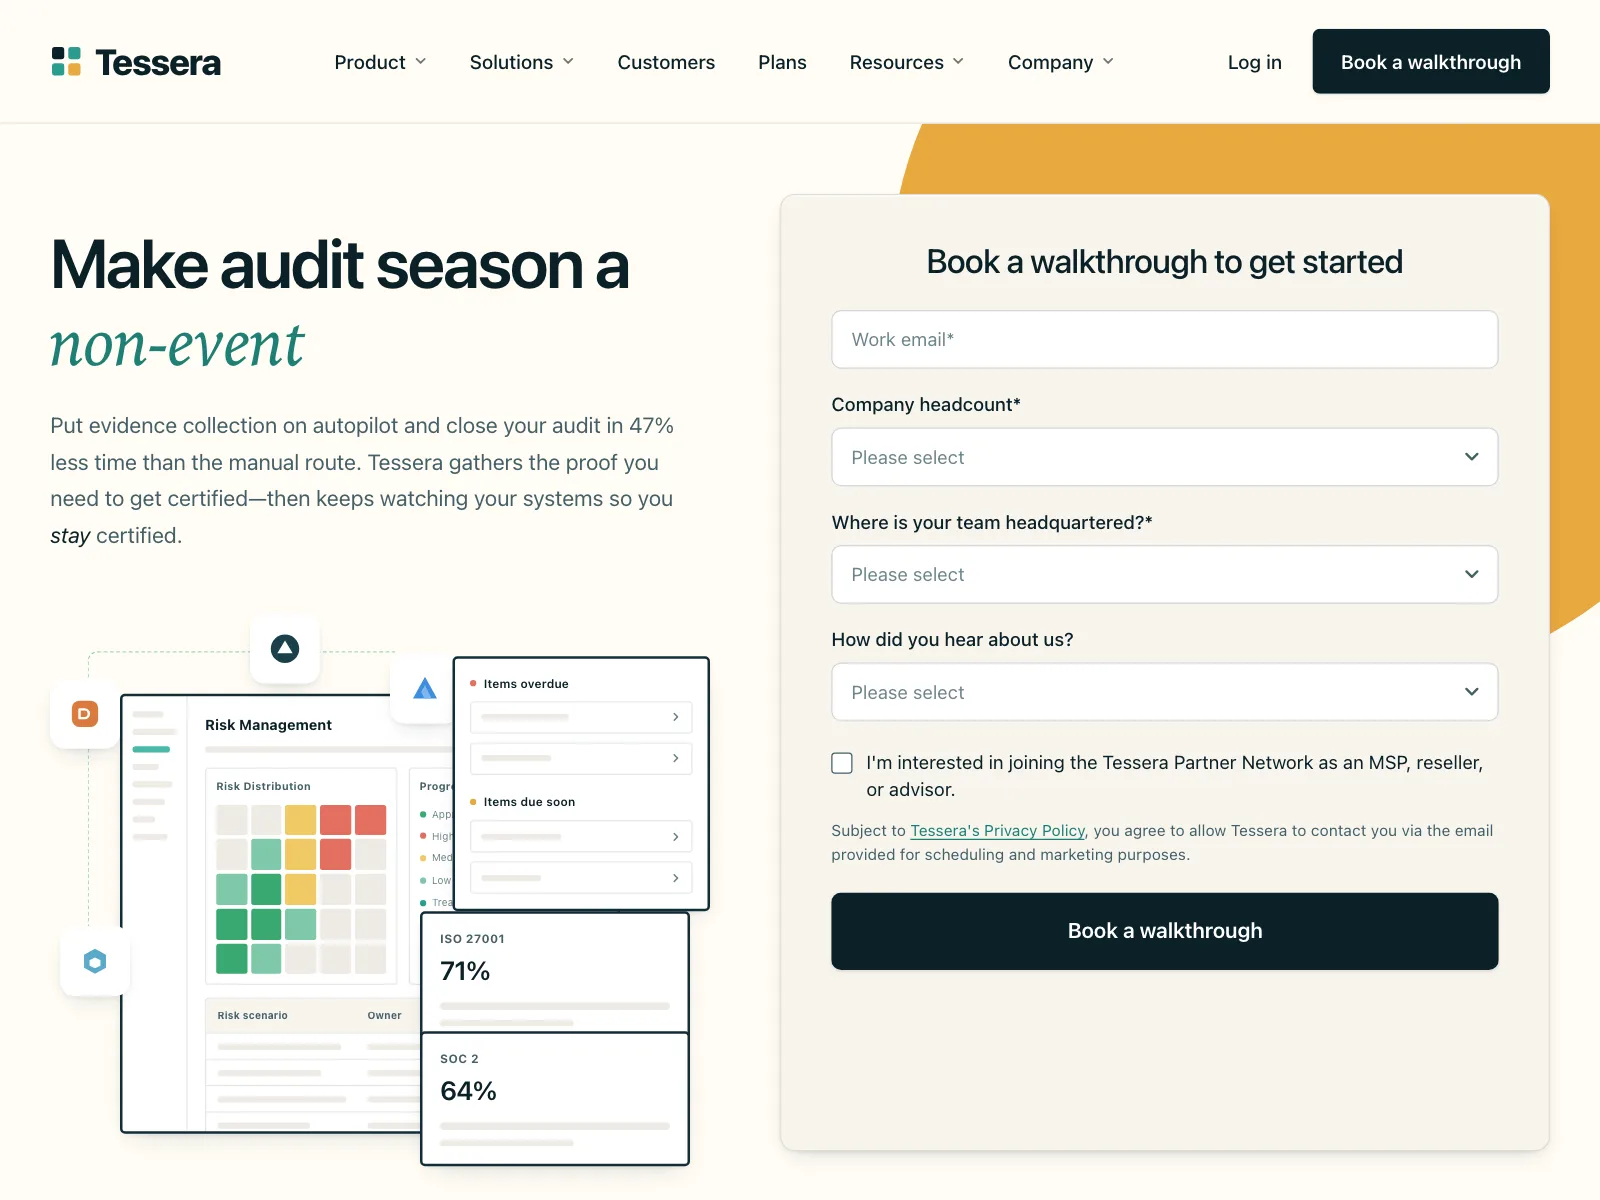Viewport: 1600px width, 1200px height.
Task: Click the 'Items overdue' label
Action: pyautogui.click(x=526, y=684)
